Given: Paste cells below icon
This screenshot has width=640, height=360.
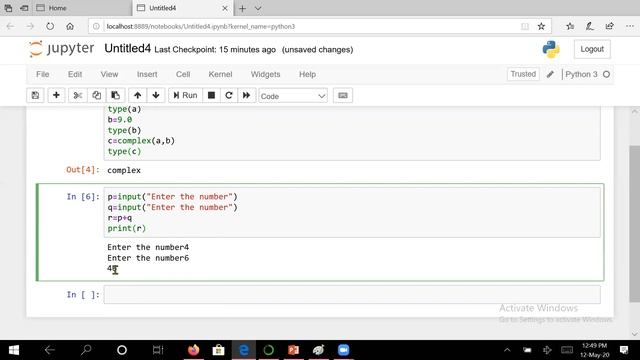Looking at the screenshot, I should (x=116, y=96).
